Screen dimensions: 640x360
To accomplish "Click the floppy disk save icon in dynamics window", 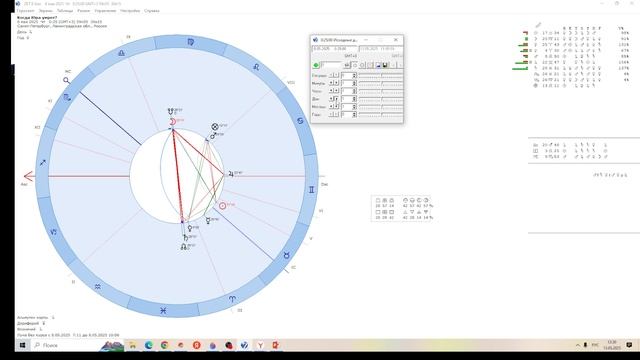I will click(x=385, y=65).
